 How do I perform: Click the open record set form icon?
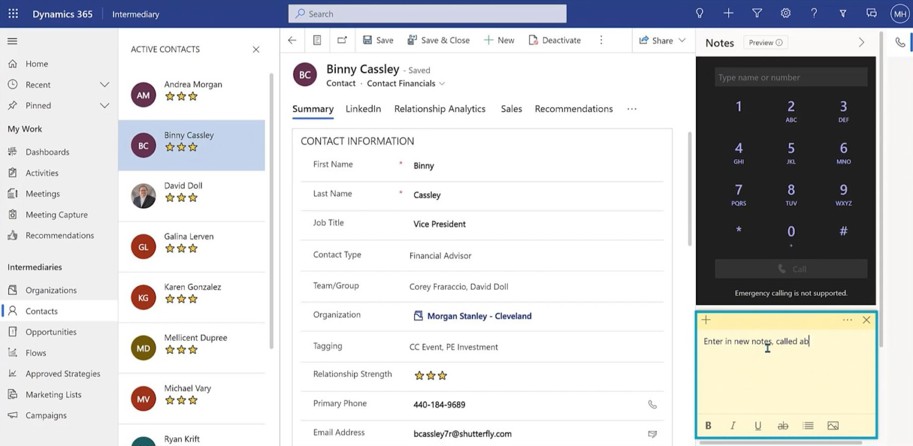[317, 40]
